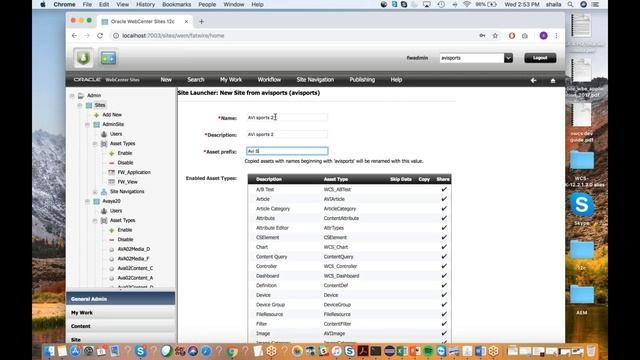Click Users under AdminSite

tap(116, 134)
